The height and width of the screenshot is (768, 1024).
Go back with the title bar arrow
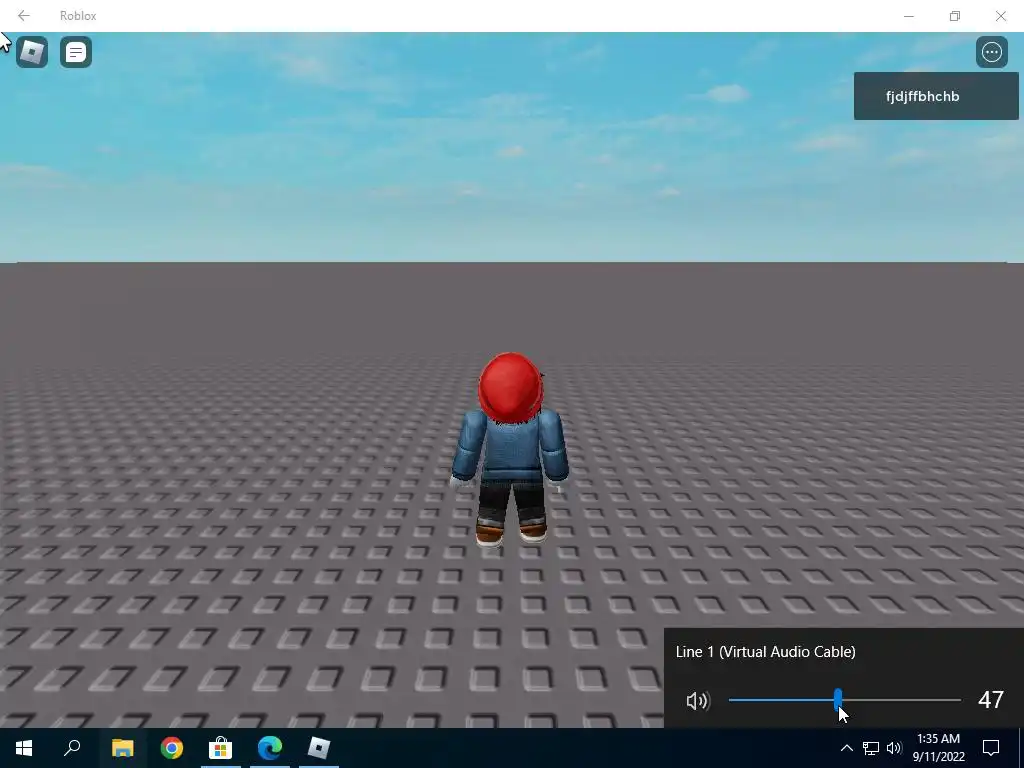point(24,16)
